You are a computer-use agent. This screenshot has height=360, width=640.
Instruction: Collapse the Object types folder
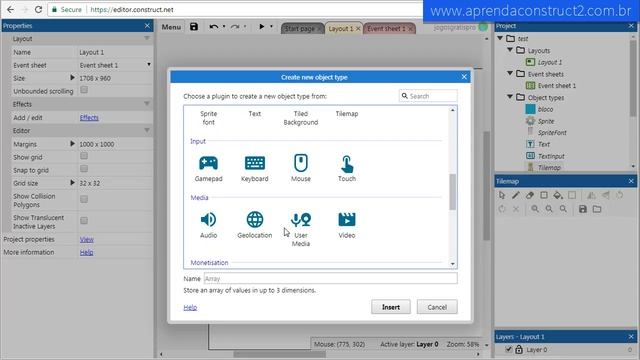510,97
